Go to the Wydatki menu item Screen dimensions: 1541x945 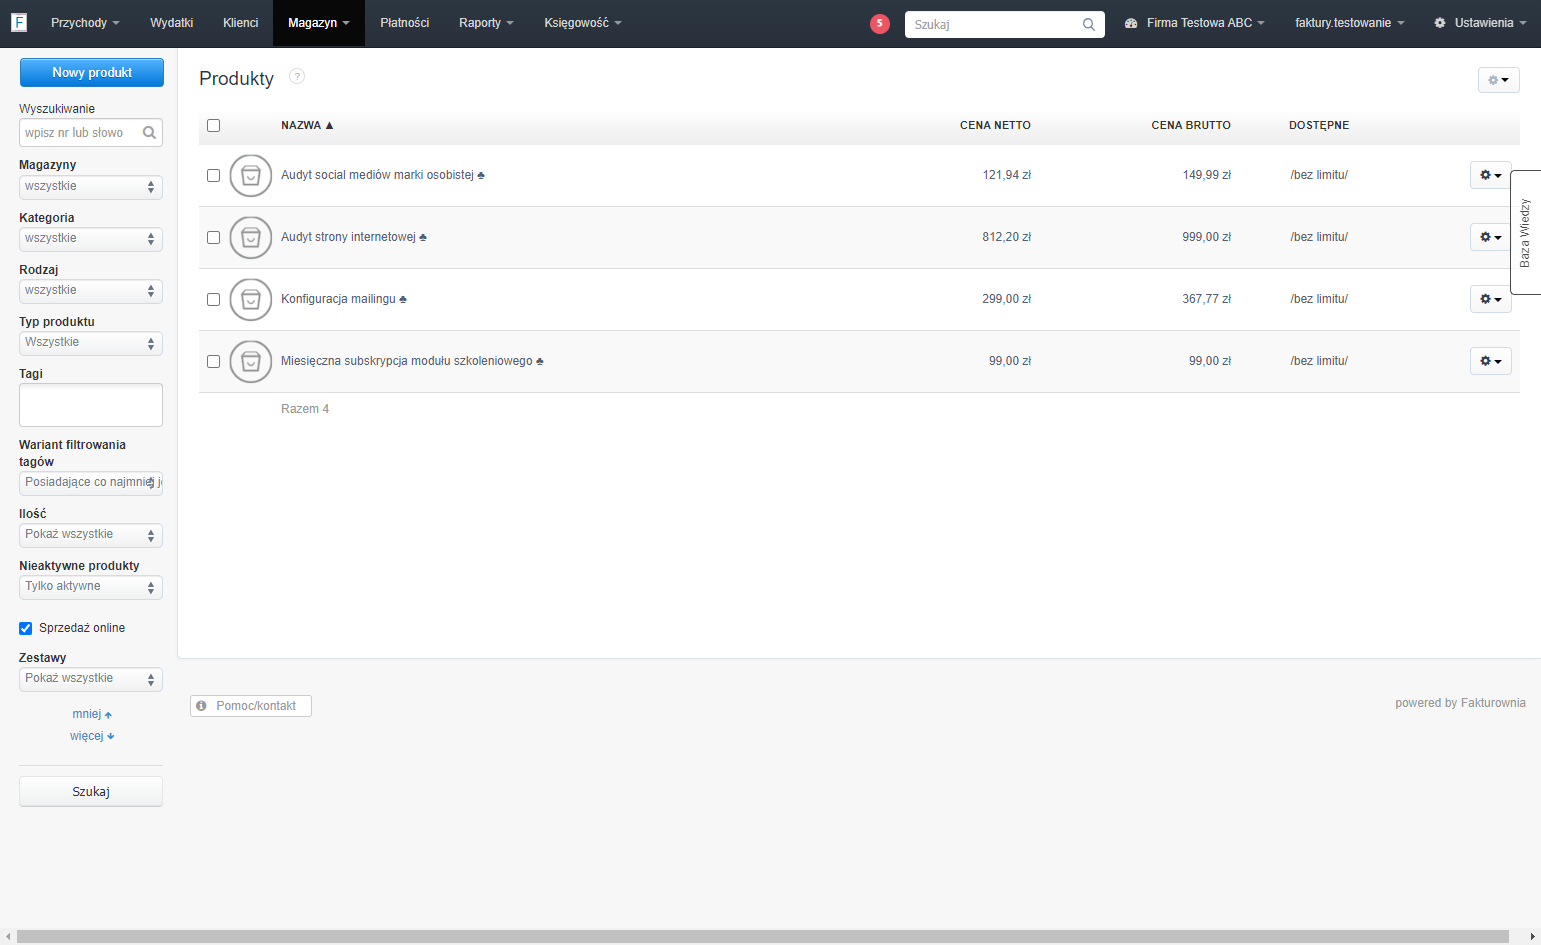[172, 23]
